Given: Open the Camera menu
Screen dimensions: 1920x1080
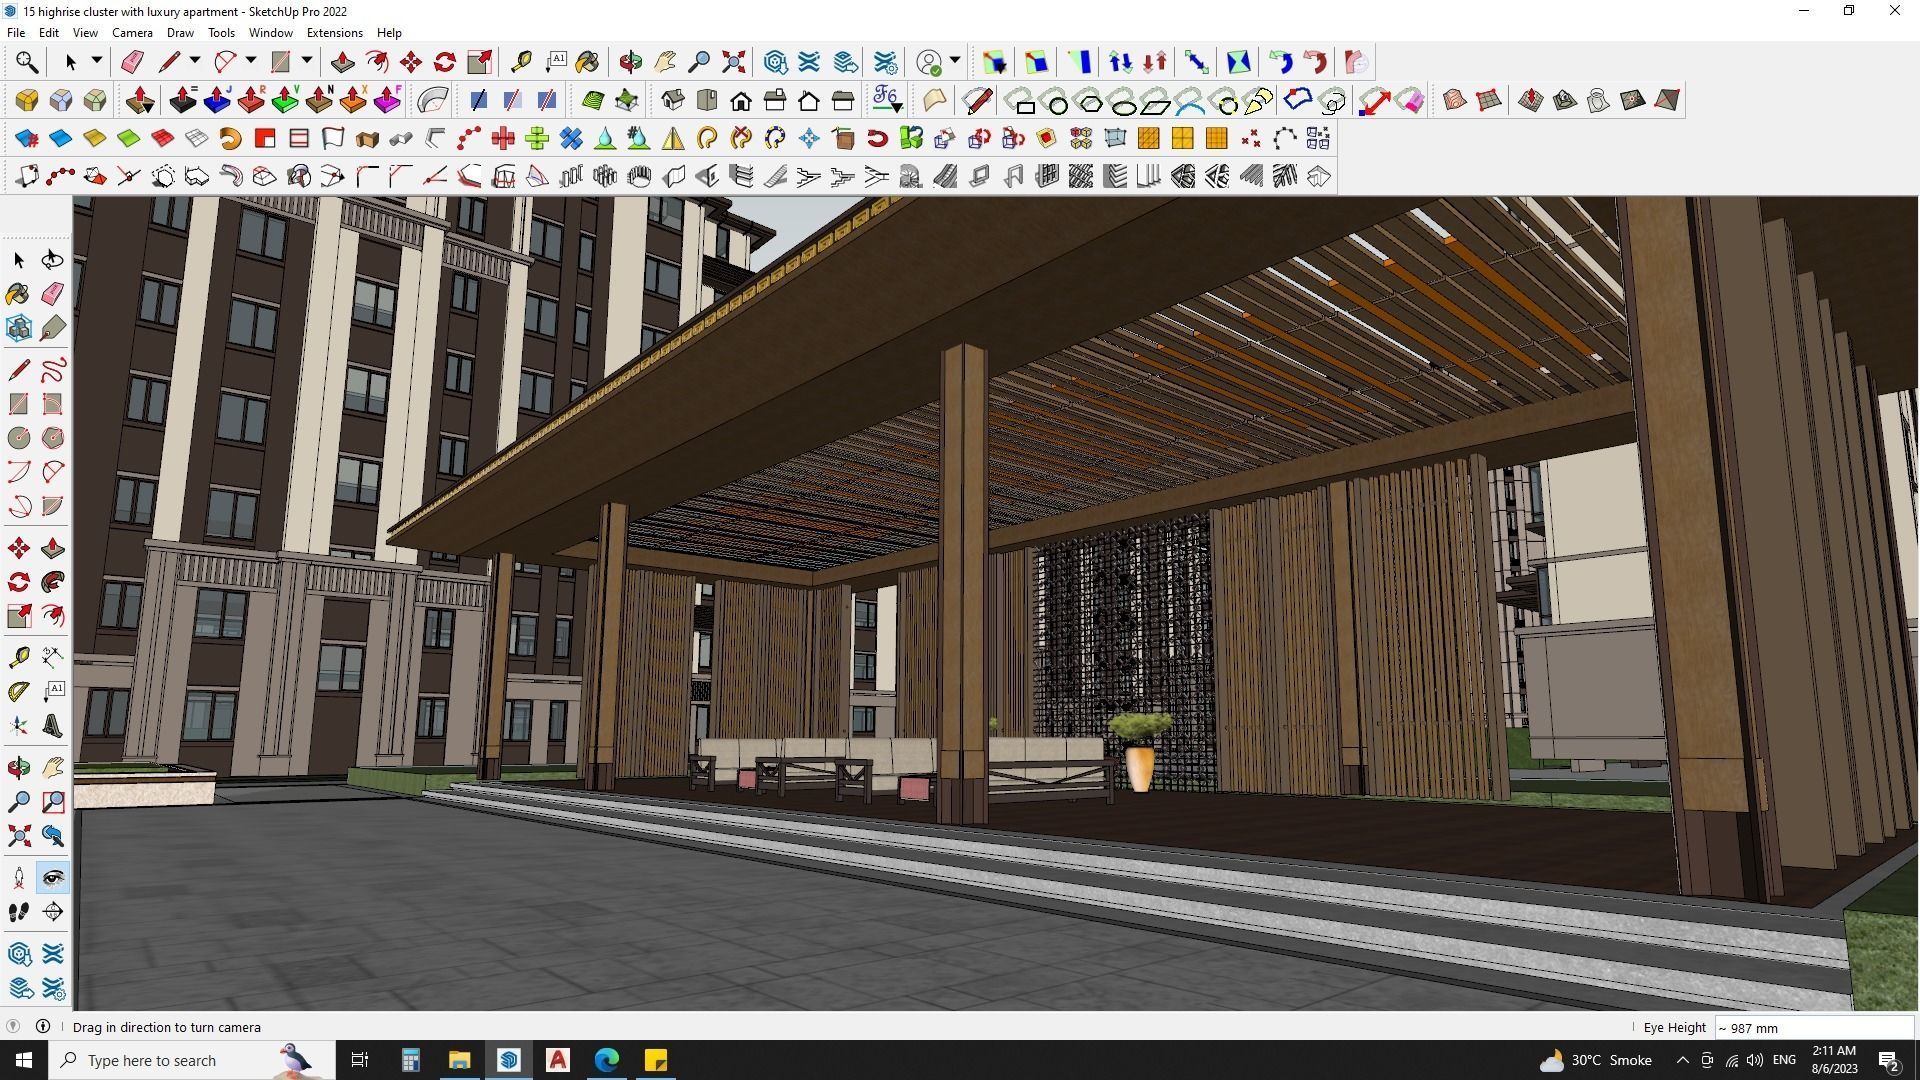Looking at the screenshot, I should point(132,33).
